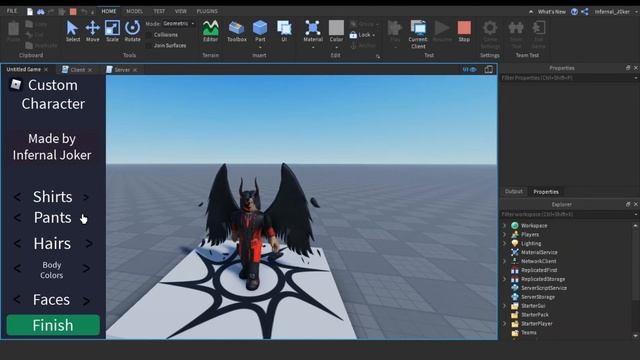Expand the Lighting node
This screenshot has width=640, height=360.
(x=505, y=243)
